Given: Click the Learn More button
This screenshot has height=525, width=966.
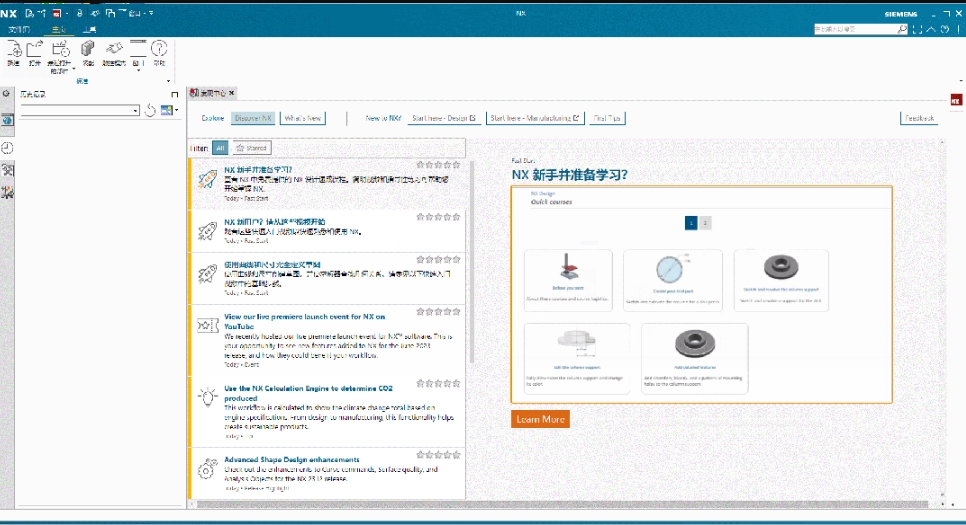Looking at the screenshot, I should [540, 419].
